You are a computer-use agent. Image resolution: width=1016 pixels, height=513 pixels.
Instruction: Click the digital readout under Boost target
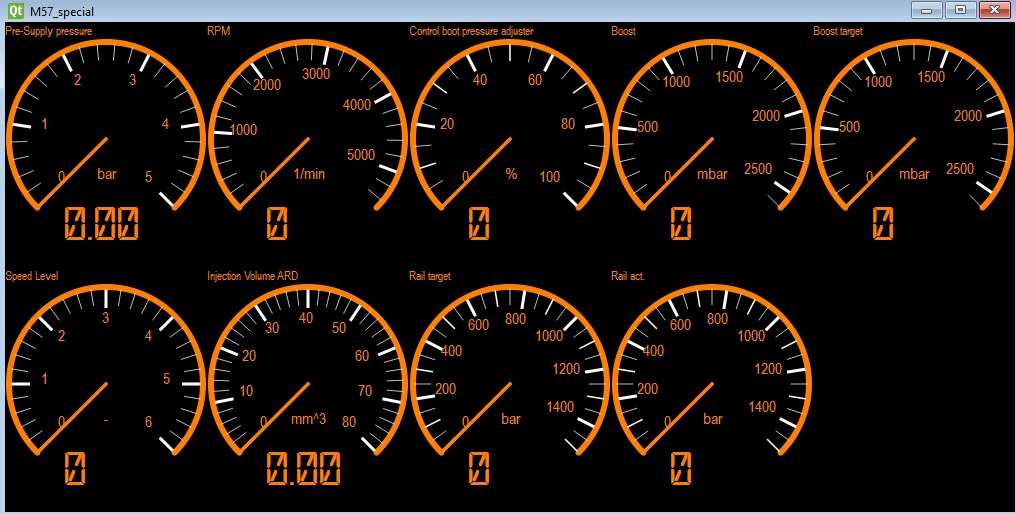[883, 223]
